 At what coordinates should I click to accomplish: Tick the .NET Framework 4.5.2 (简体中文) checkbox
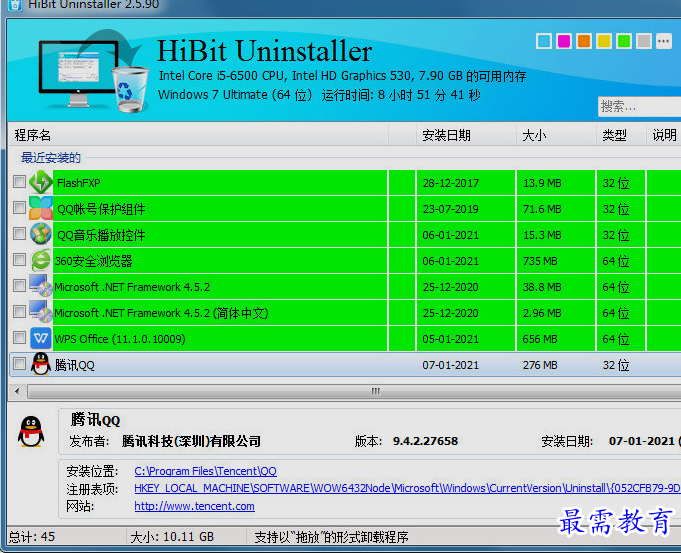click(x=19, y=311)
